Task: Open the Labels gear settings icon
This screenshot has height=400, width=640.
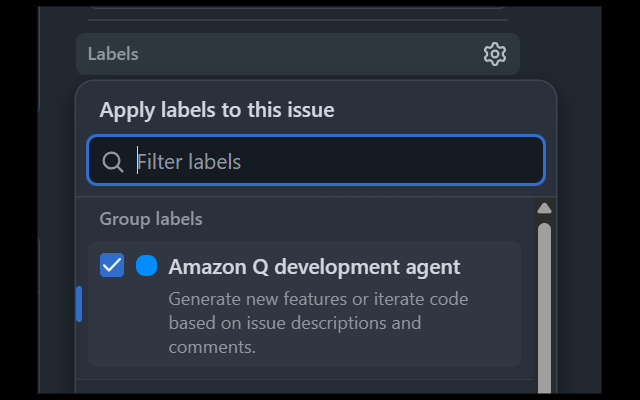Action: click(x=495, y=54)
